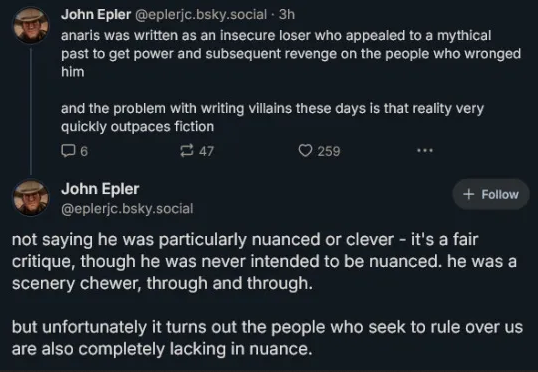
Task: Open the three-dot more options menu
Action: click(x=425, y=150)
